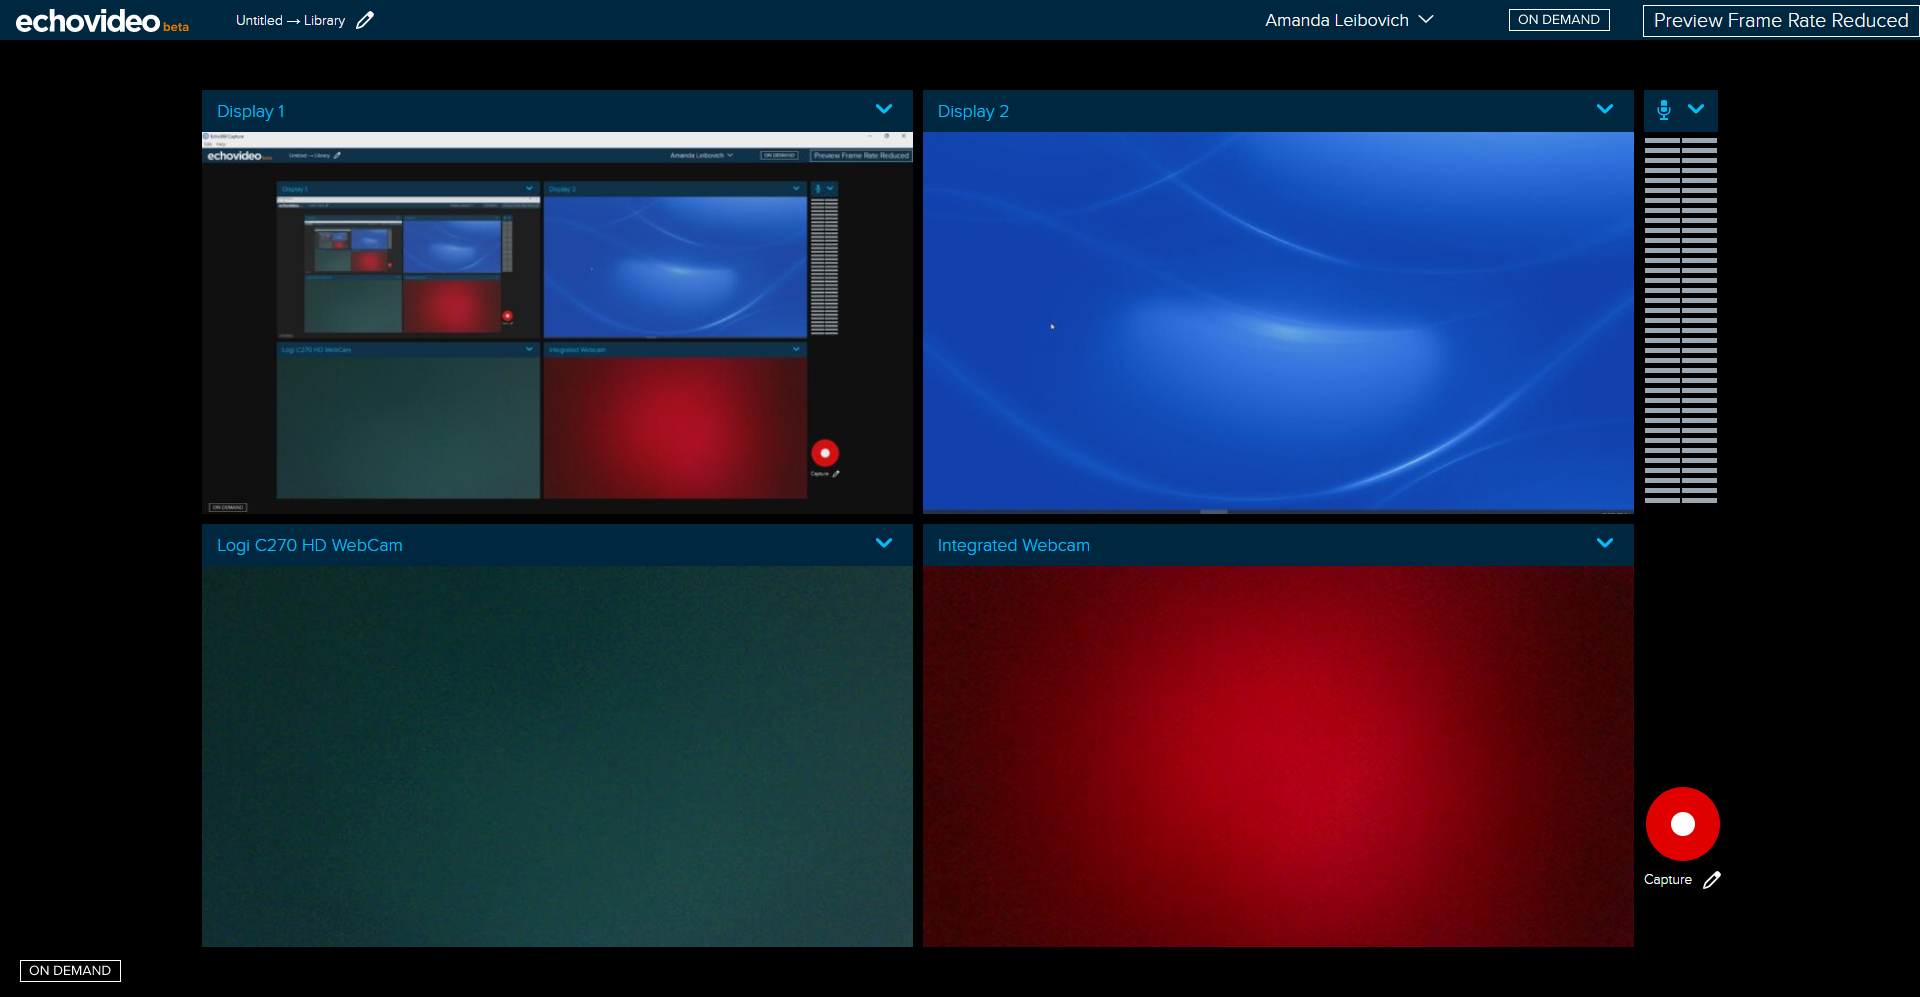
Task: Click the microphone icon above the audio meter
Action: tap(1663, 110)
